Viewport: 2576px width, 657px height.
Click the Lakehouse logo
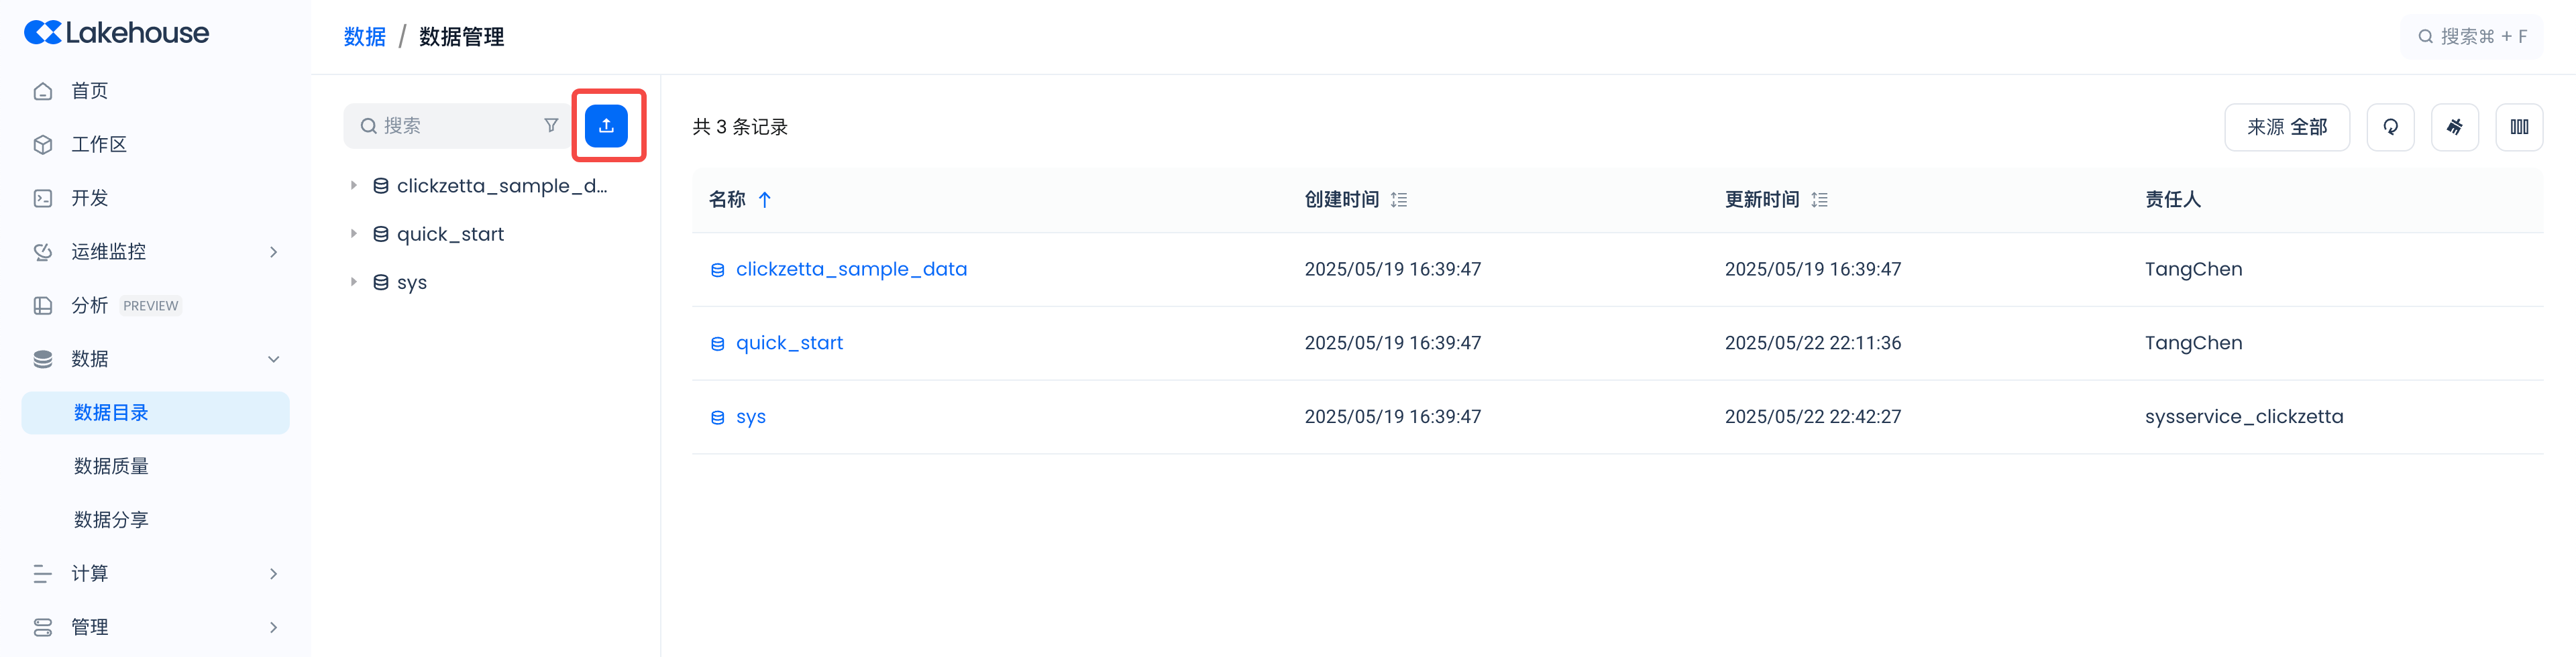click(x=117, y=33)
